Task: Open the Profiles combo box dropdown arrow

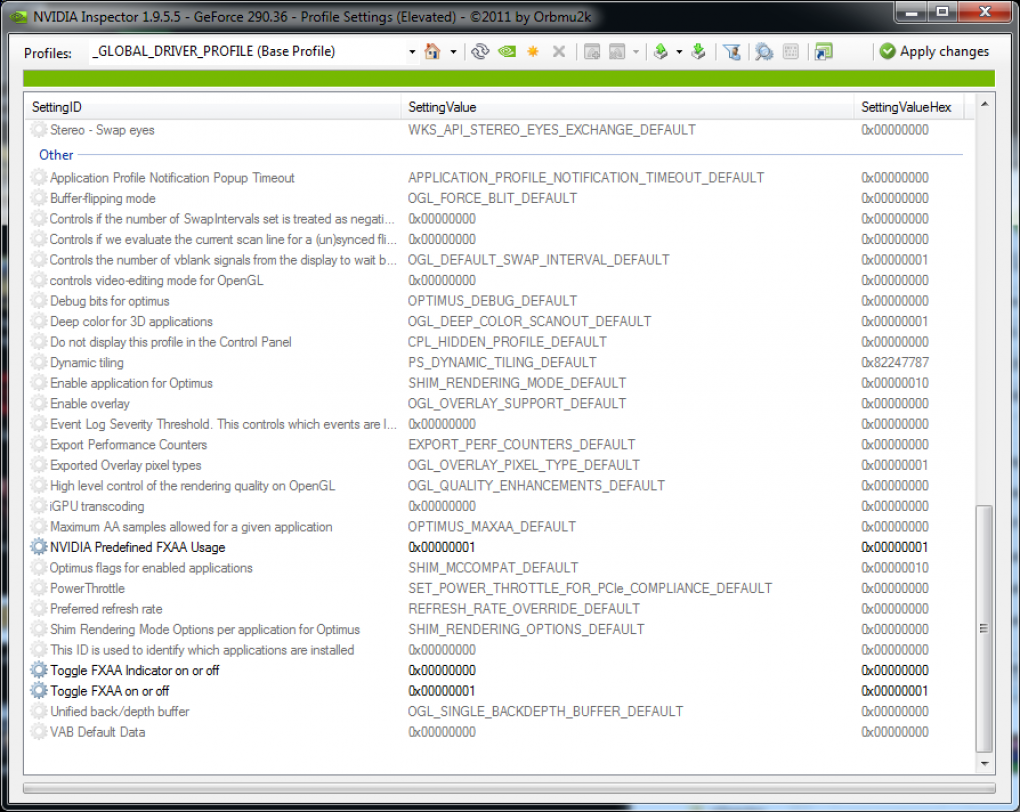Action: pyautogui.click(x=412, y=51)
